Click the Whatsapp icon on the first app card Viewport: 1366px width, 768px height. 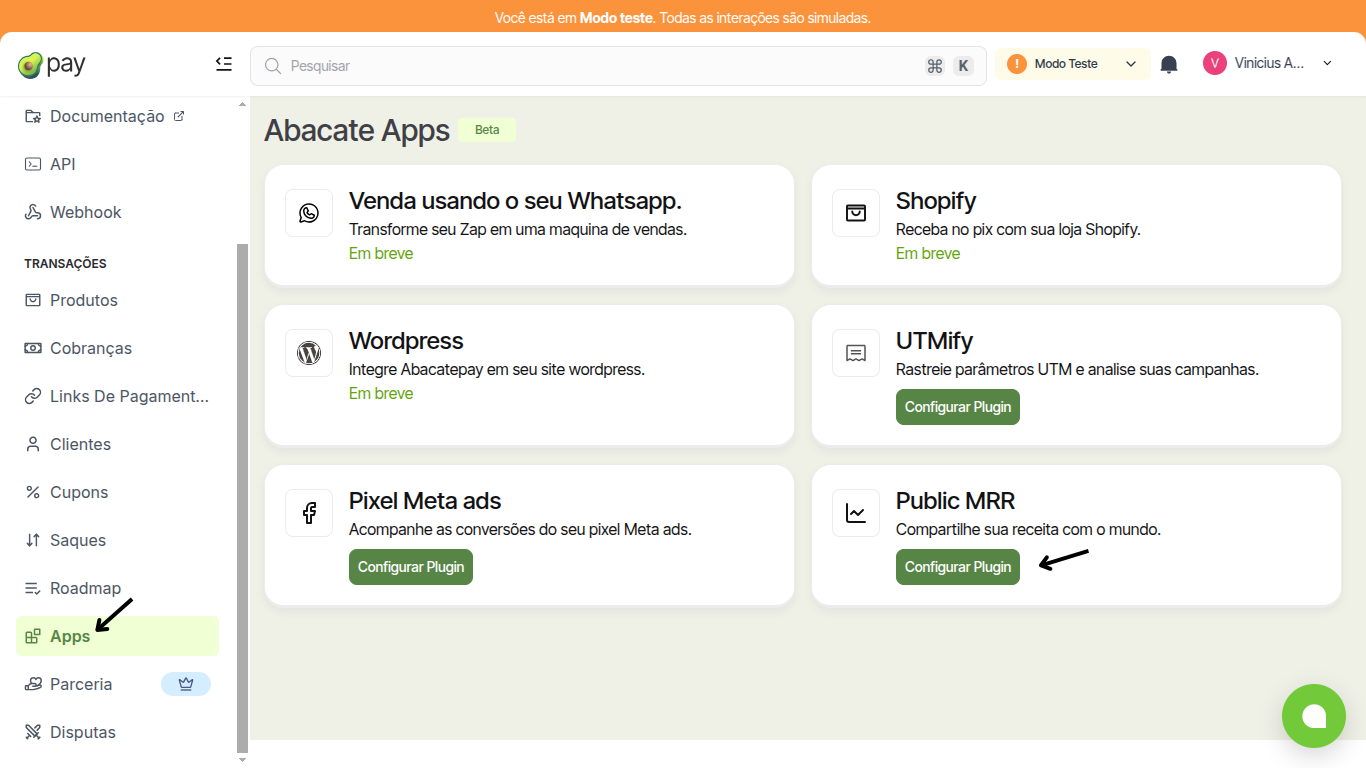coord(309,212)
